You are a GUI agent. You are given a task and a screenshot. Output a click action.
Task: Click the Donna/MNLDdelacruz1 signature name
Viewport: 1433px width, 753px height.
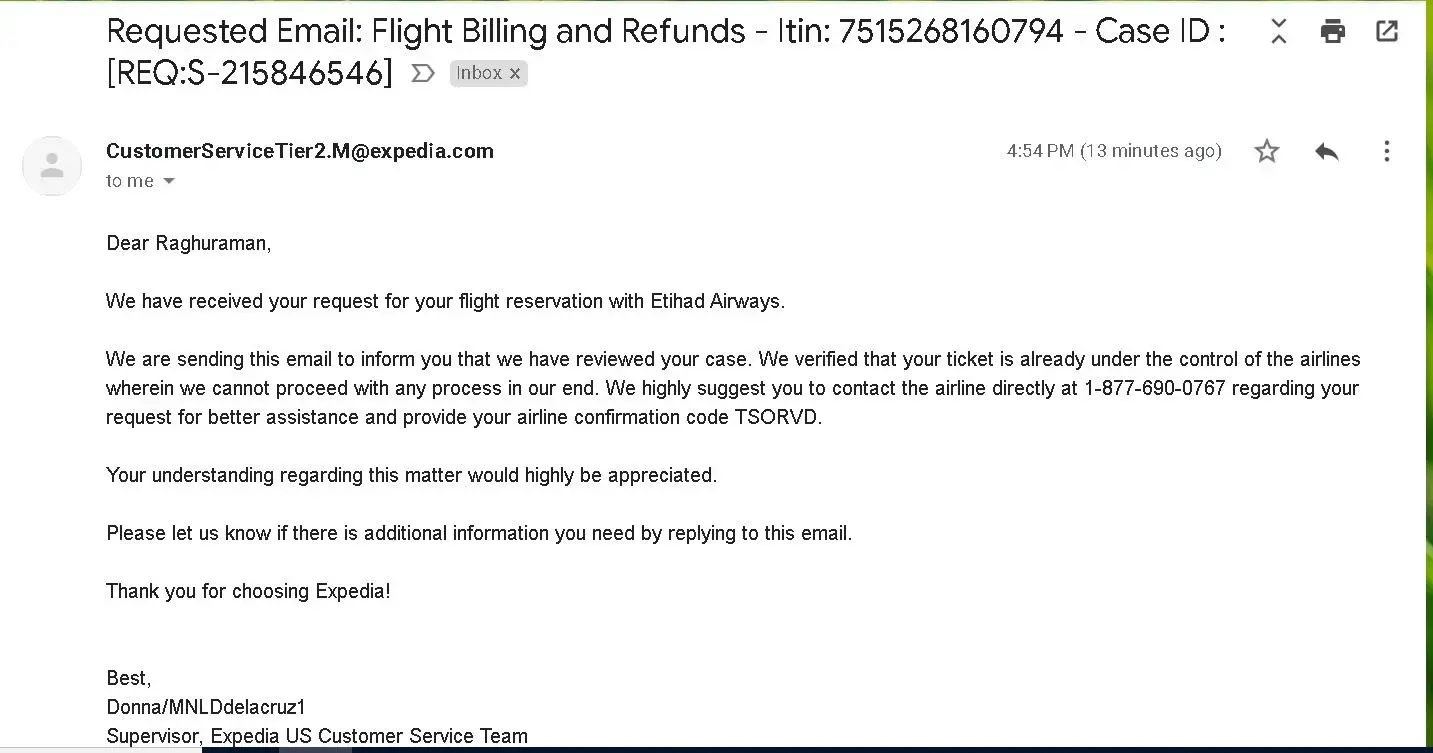205,707
